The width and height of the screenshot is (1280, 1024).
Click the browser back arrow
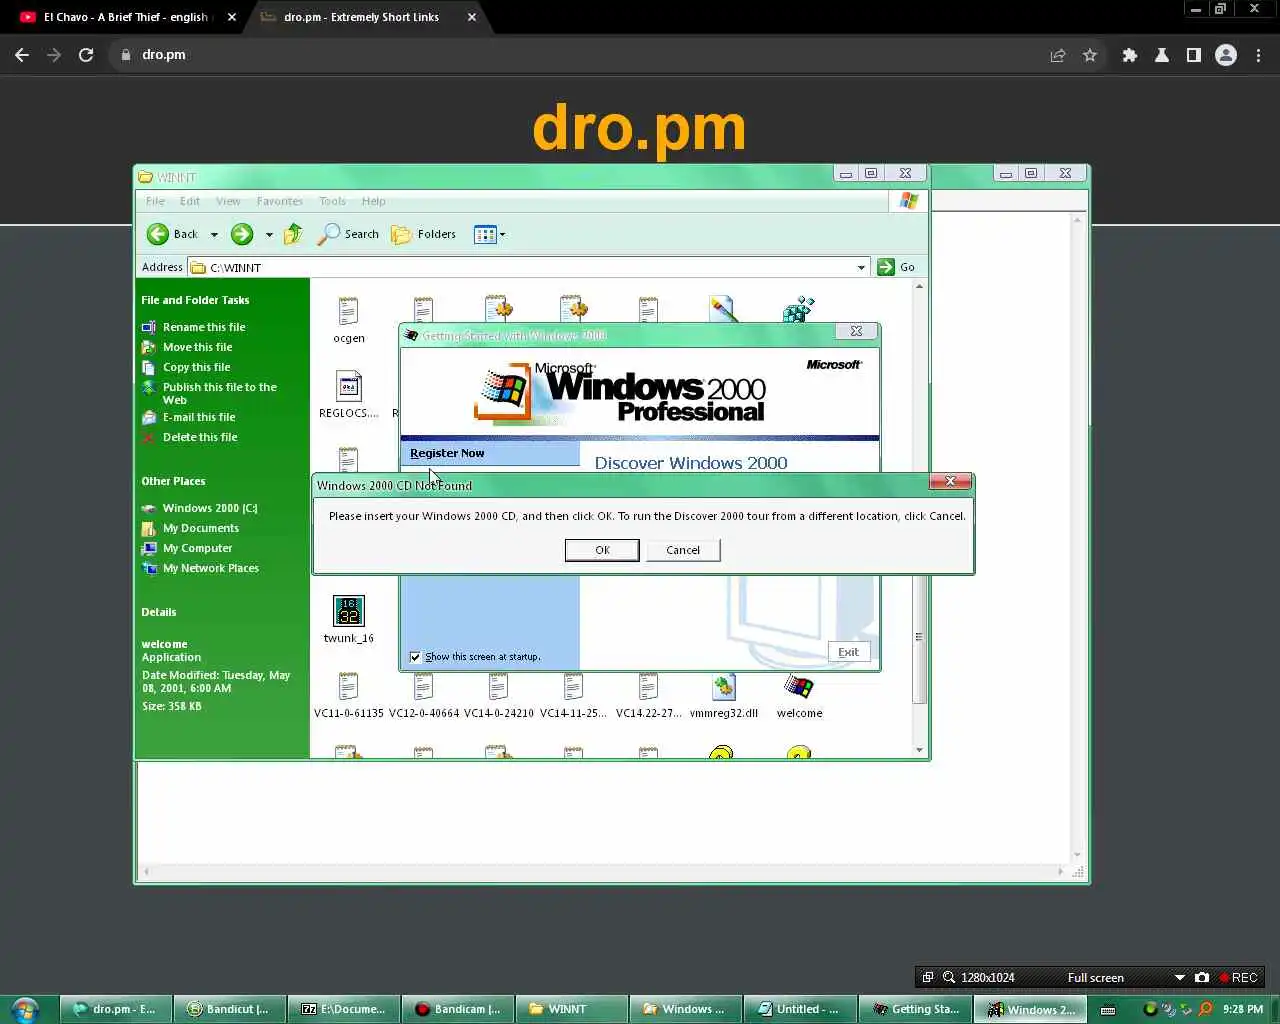(22, 55)
